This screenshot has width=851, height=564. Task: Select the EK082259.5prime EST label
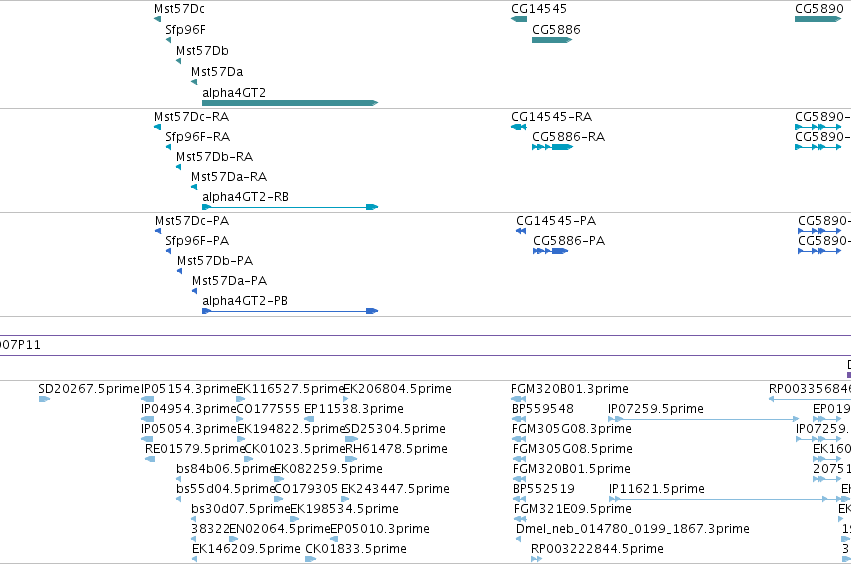[x=328, y=469]
